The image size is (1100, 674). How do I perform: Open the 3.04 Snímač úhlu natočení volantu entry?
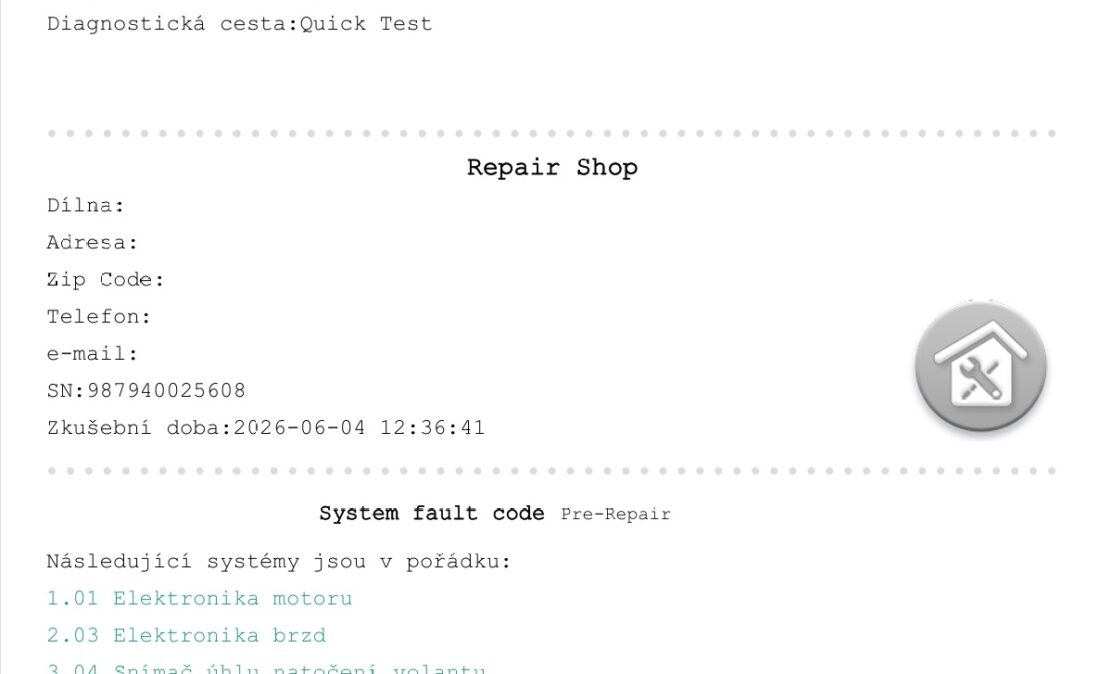coord(266,668)
